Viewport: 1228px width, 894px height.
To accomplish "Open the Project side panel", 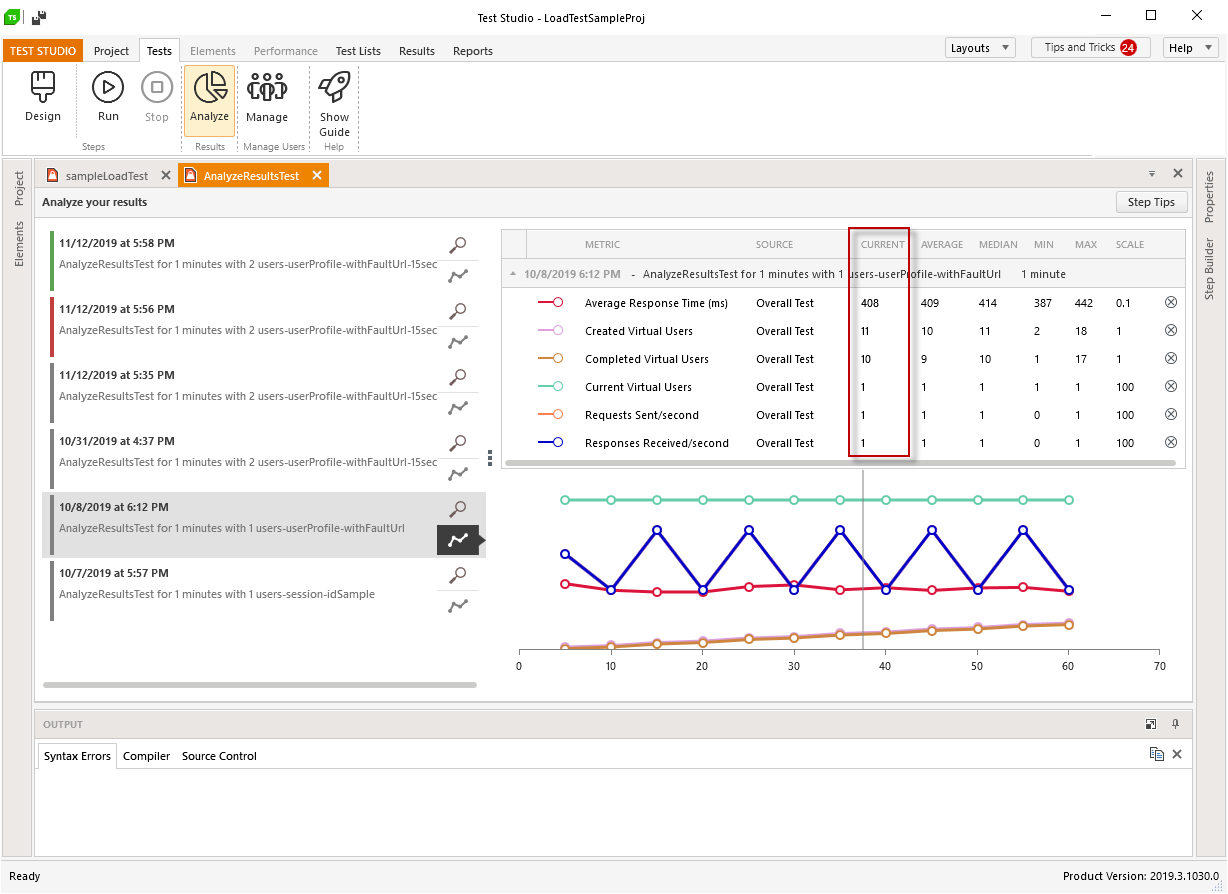I will [18, 189].
